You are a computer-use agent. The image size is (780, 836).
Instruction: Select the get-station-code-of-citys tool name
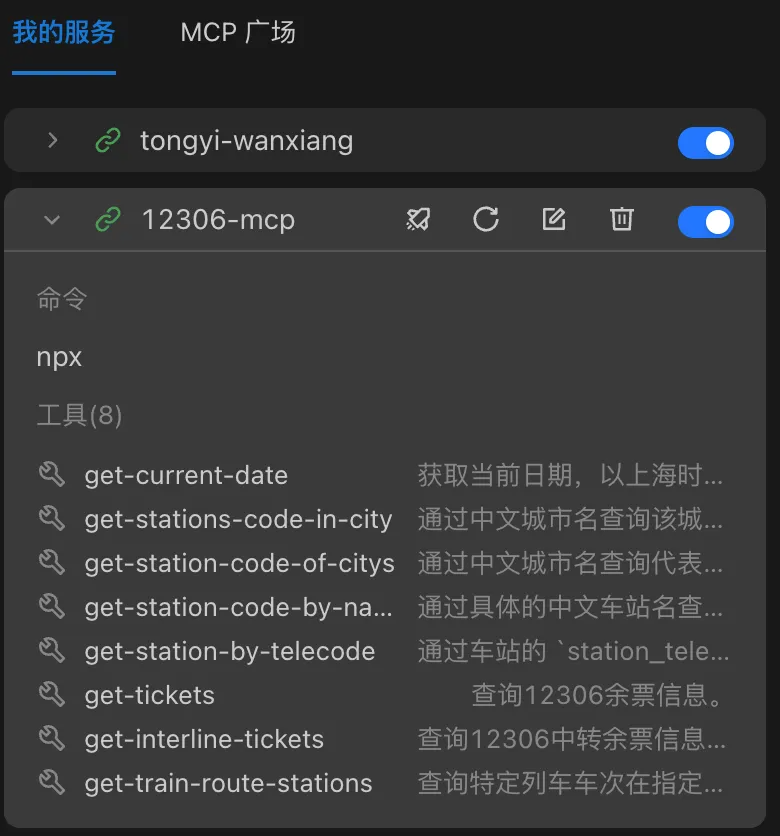(239, 564)
